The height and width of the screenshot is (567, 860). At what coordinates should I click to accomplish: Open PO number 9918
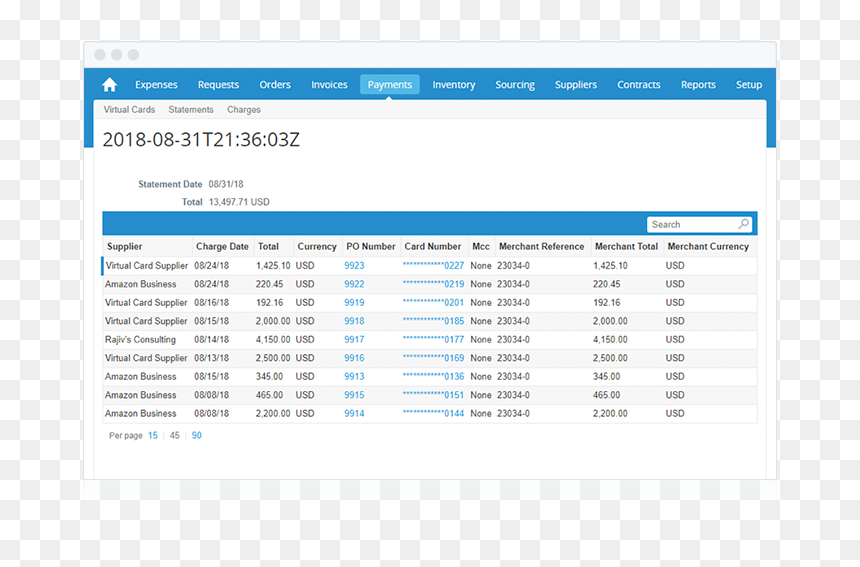tap(354, 321)
